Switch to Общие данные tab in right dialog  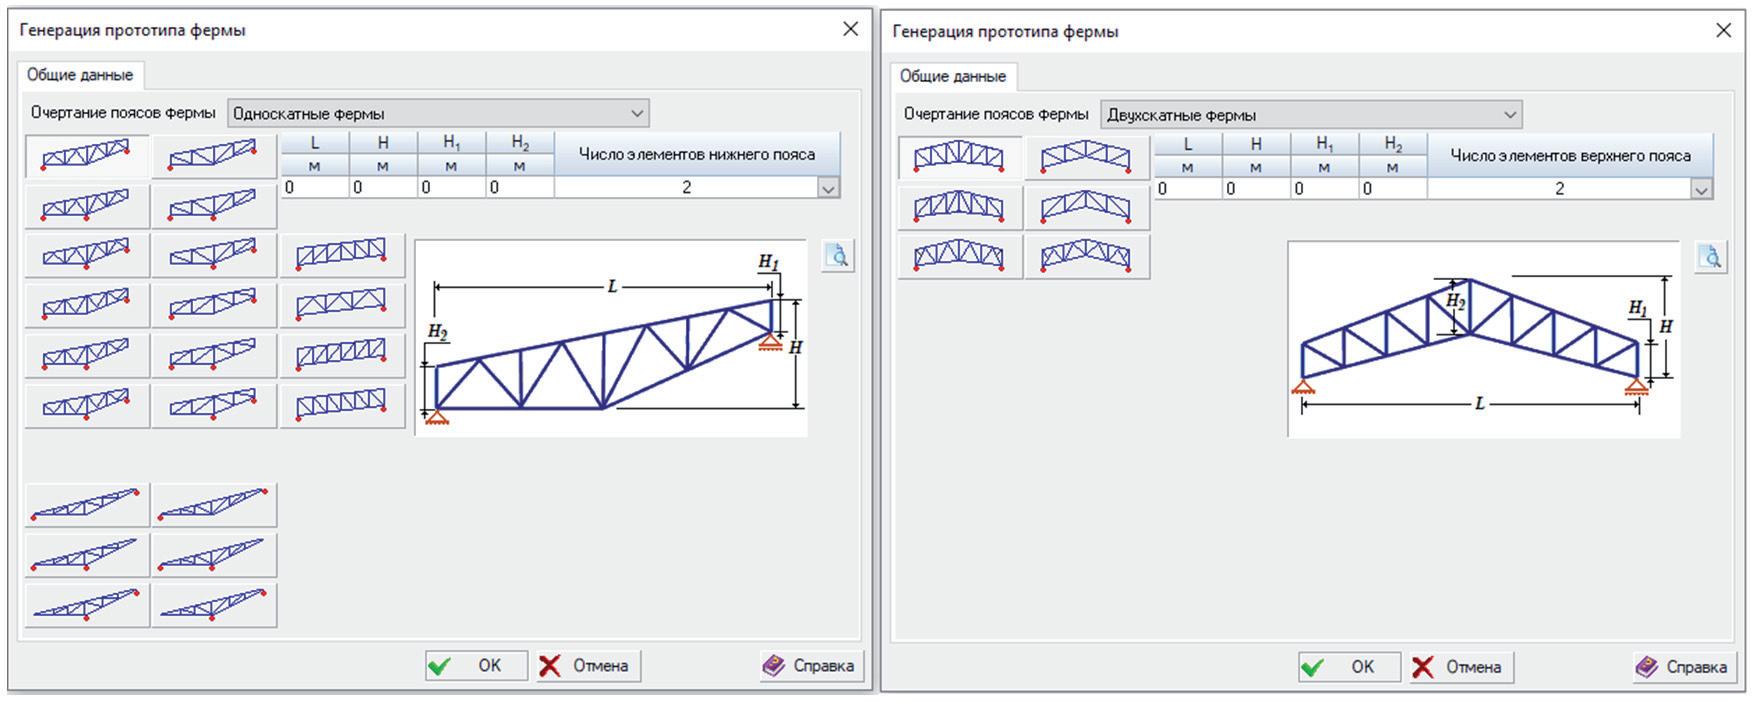coord(953,76)
